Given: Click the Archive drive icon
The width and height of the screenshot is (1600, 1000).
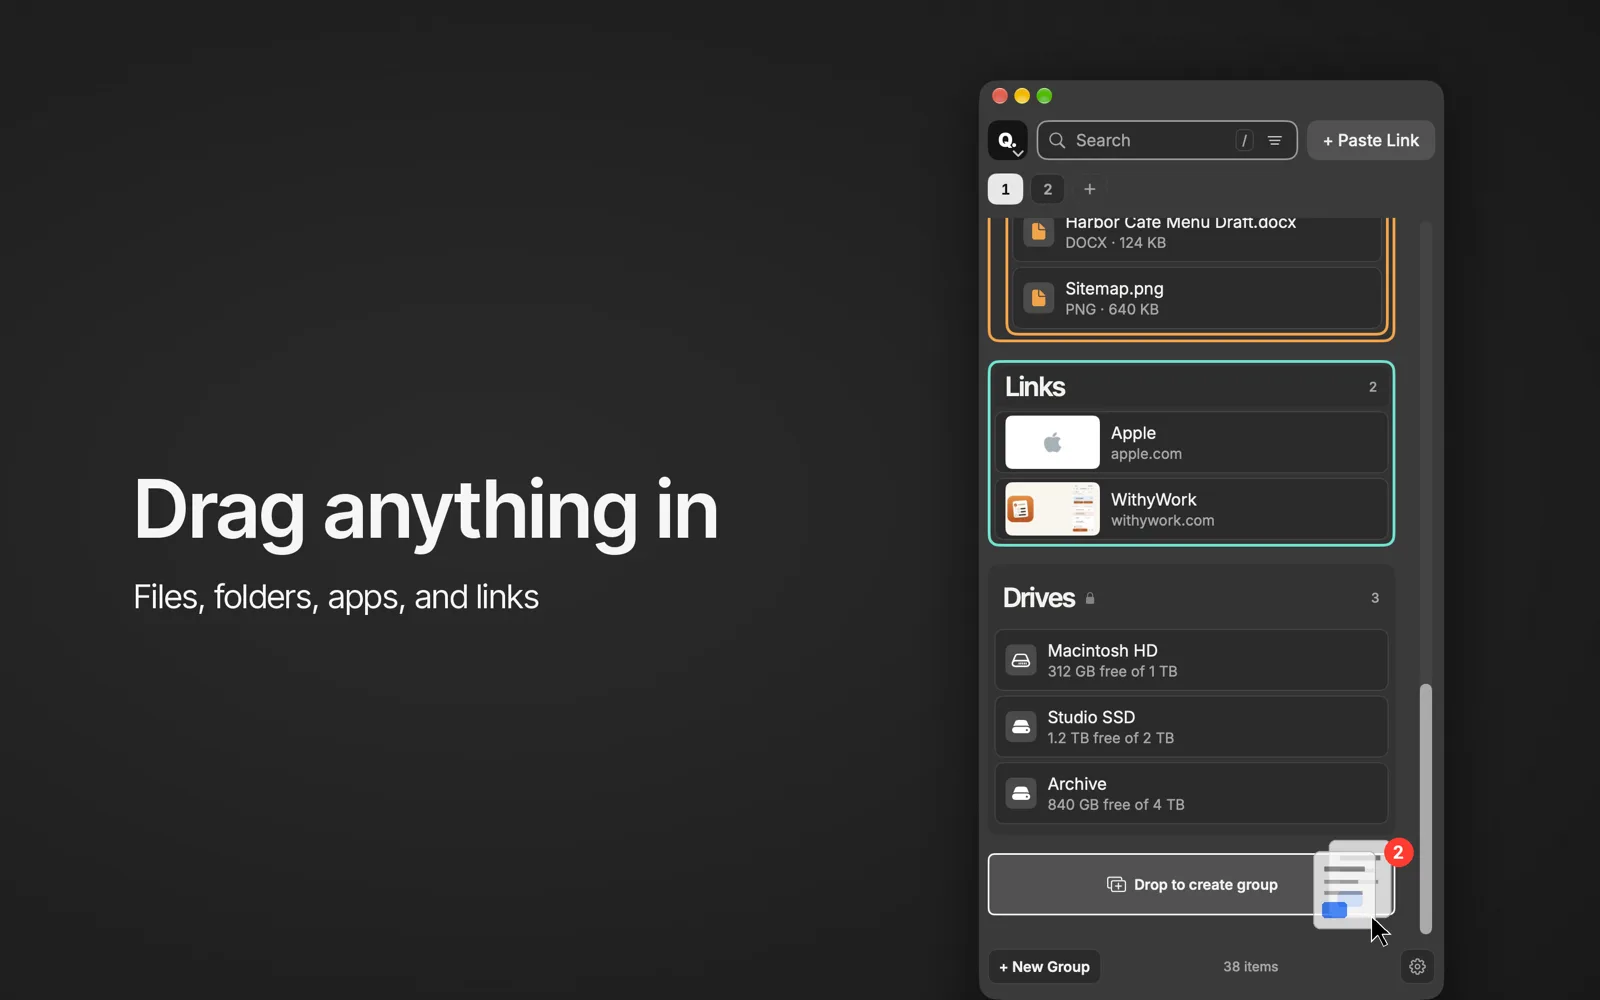Looking at the screenshot, I should tap(1021, 794).
